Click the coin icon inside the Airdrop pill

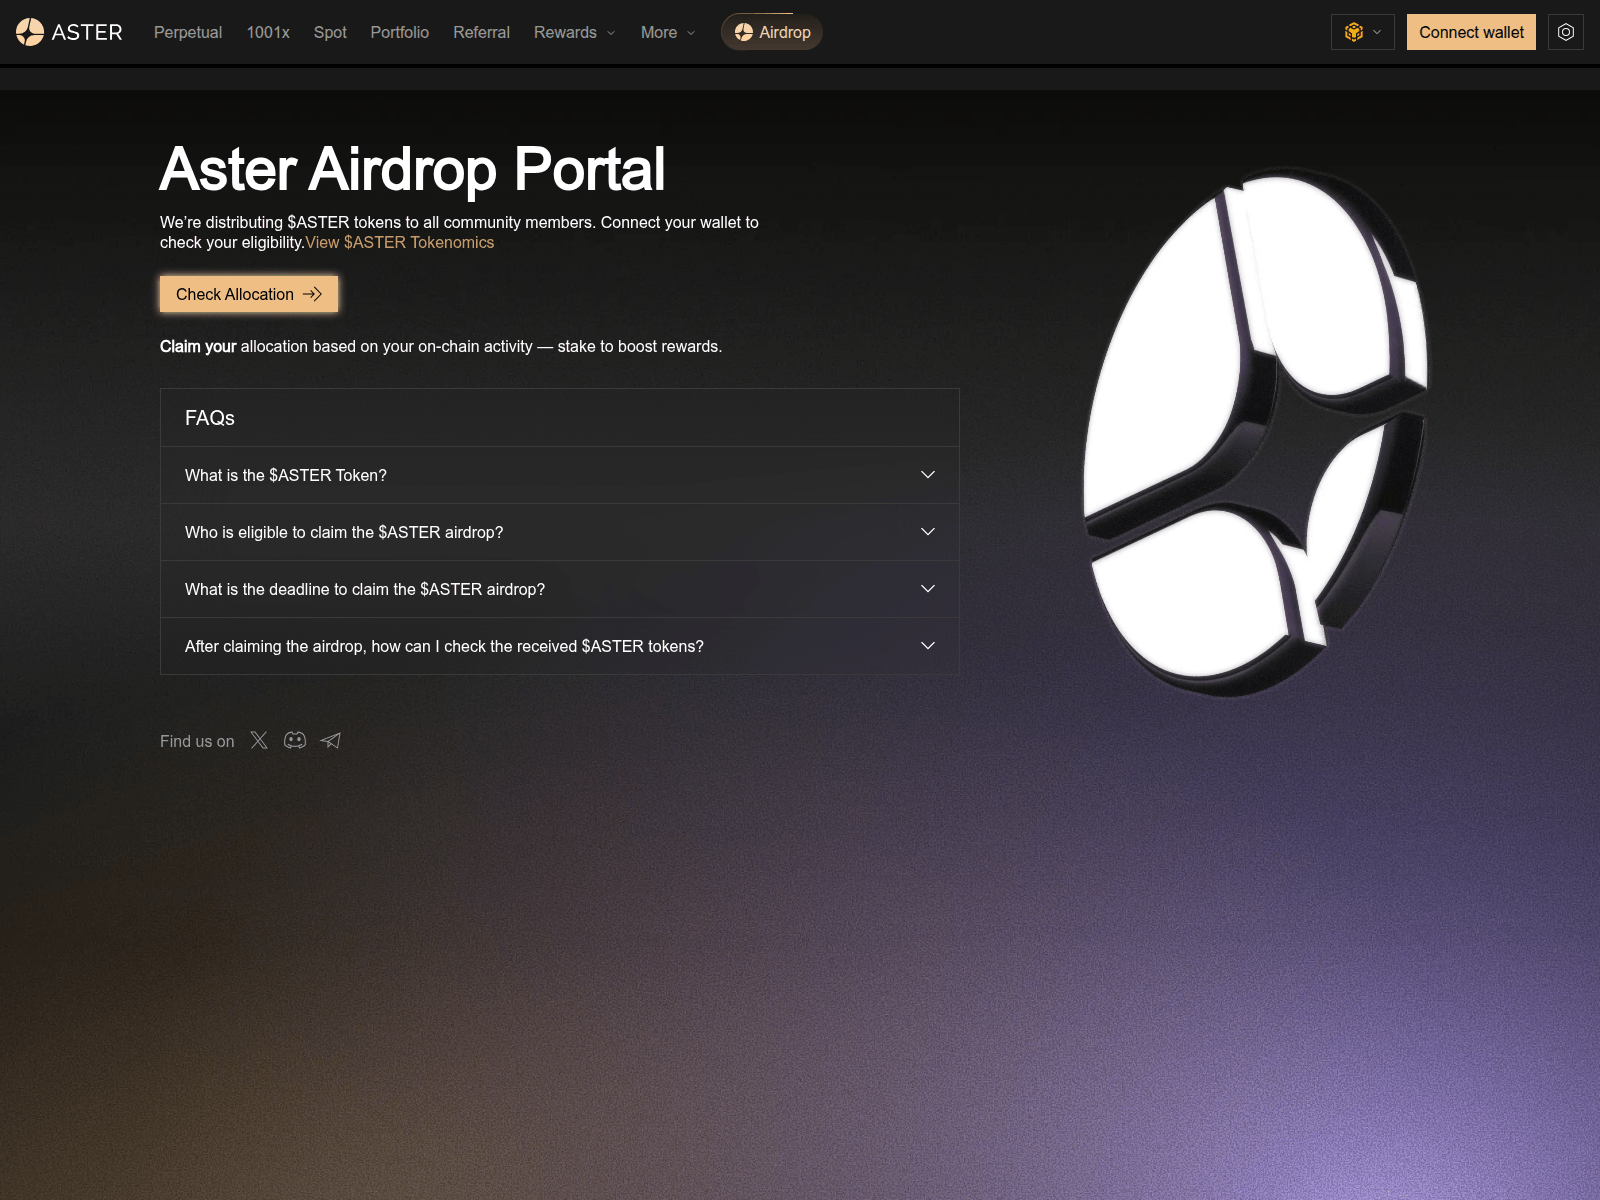point(742,32)
